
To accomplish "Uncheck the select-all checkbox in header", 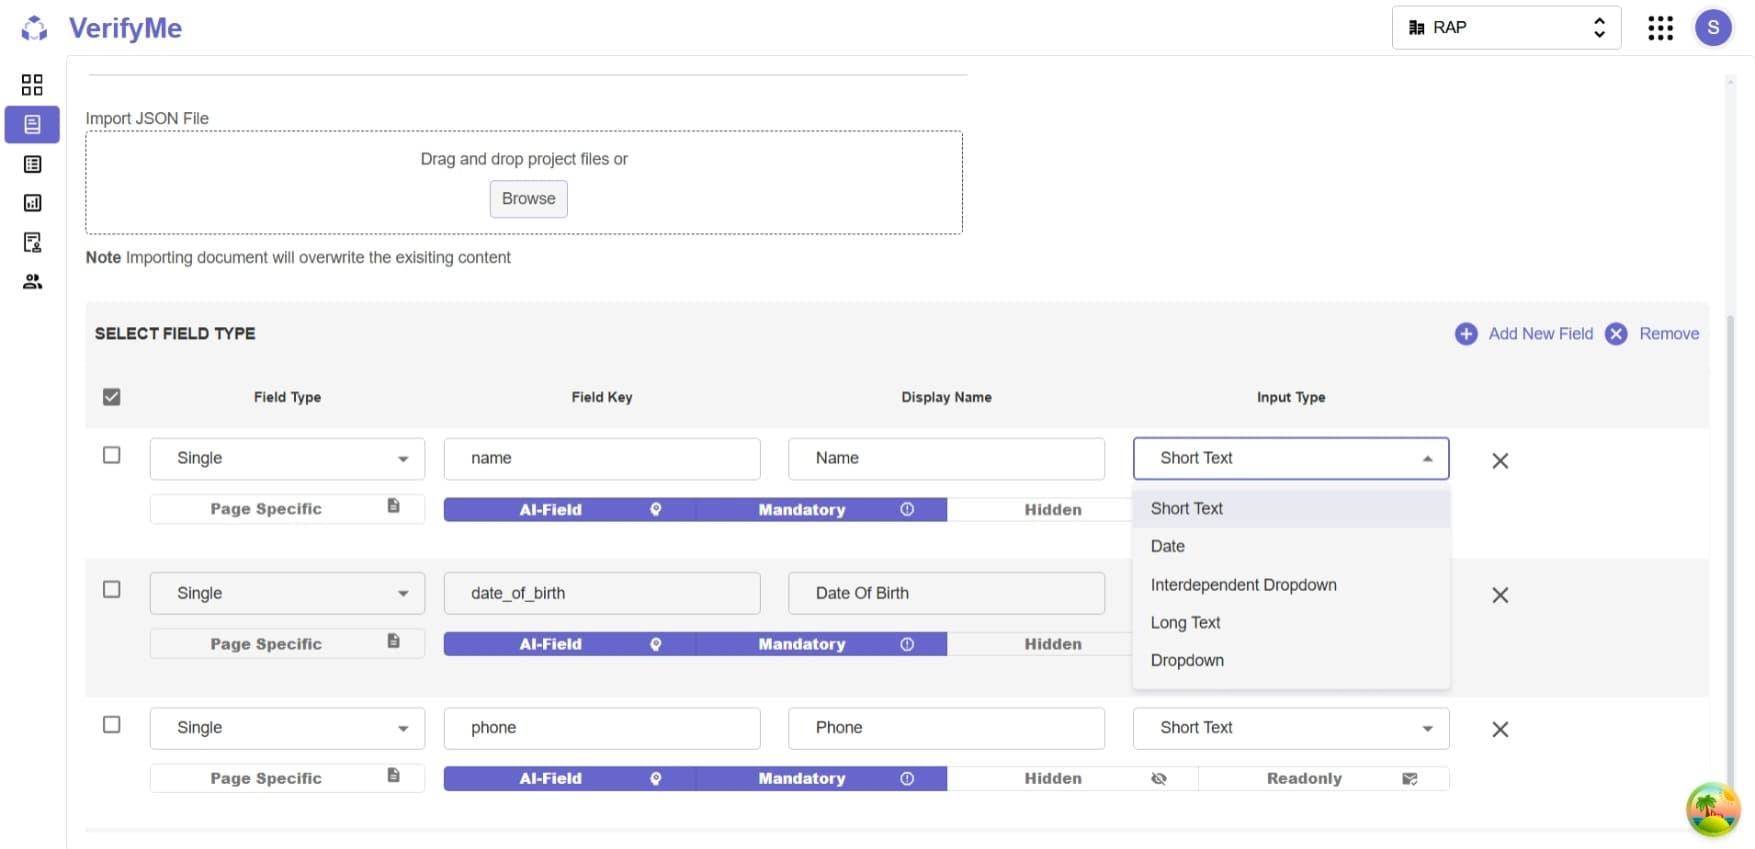I will point(112,397).
